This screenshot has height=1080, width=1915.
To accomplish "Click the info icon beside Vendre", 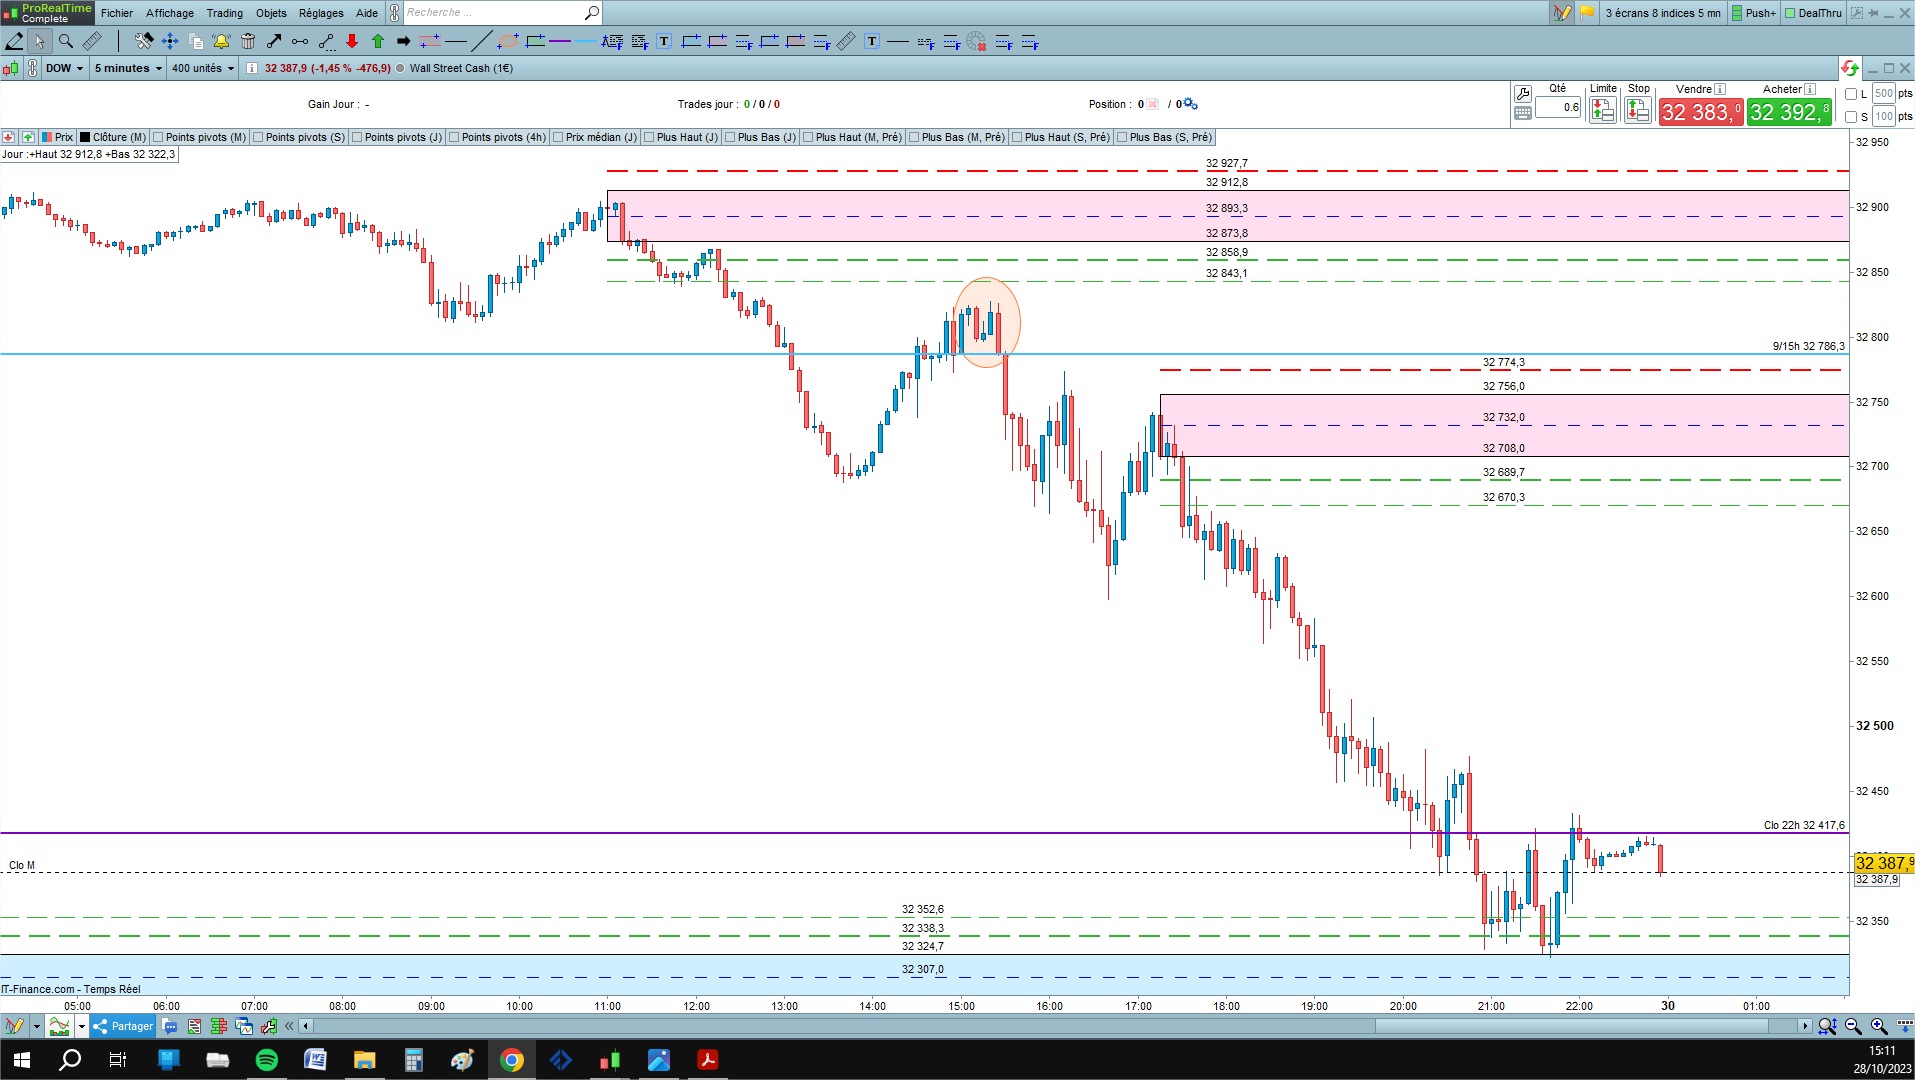I will click(1720, 89).
